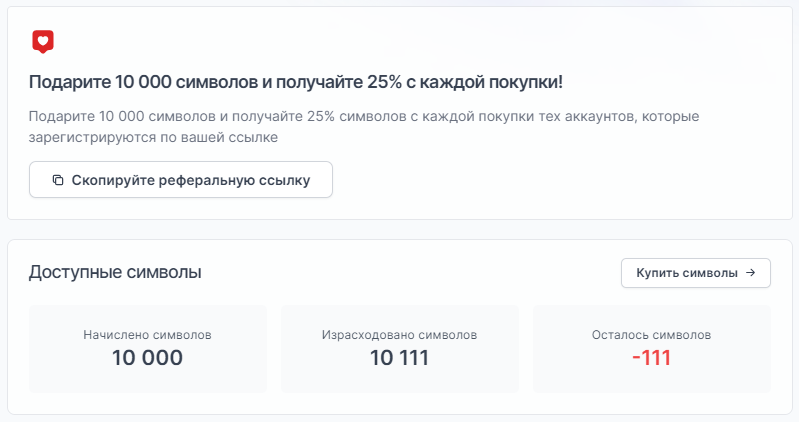Select the 10 000 credited value

[148, 358]
